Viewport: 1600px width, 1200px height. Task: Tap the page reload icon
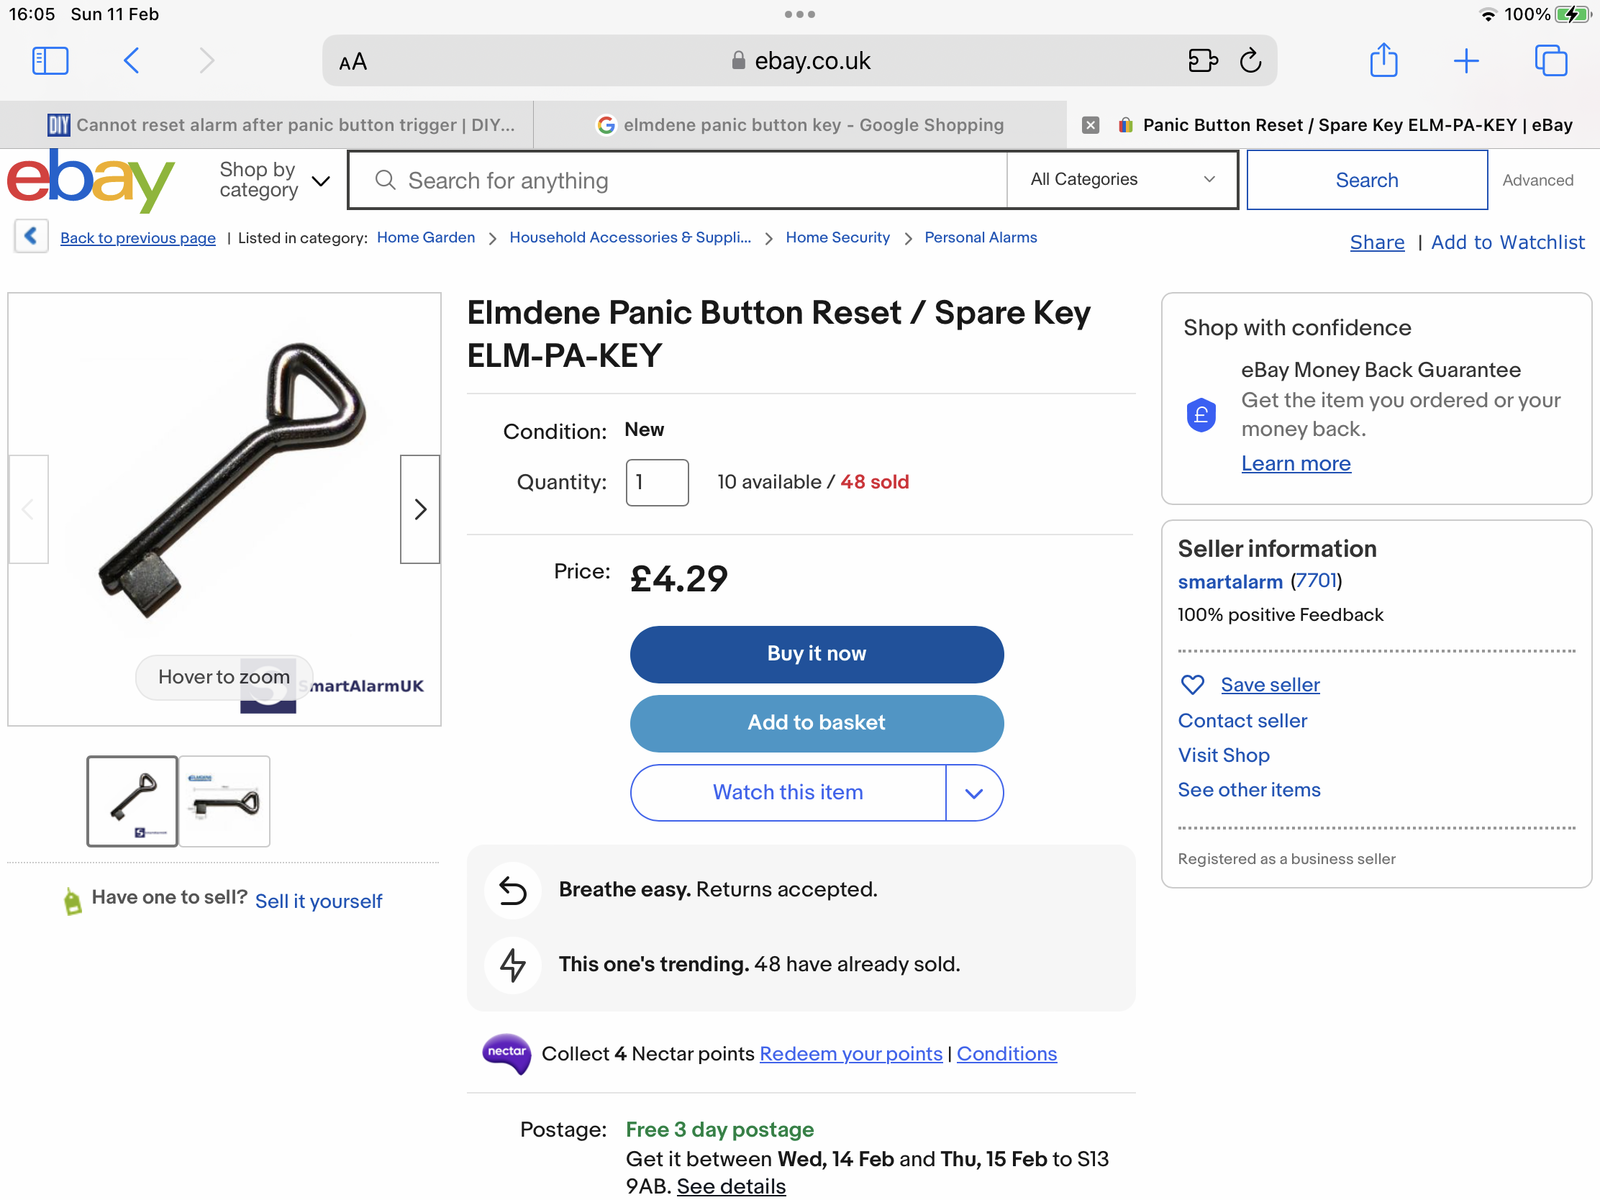[1250, 61]
